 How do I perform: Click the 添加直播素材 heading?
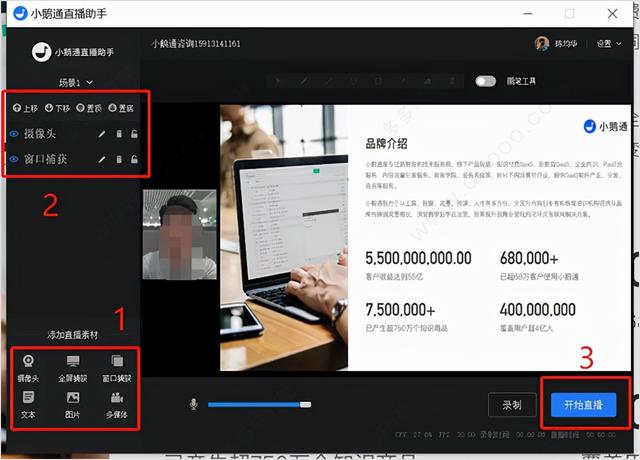[73, 335]
